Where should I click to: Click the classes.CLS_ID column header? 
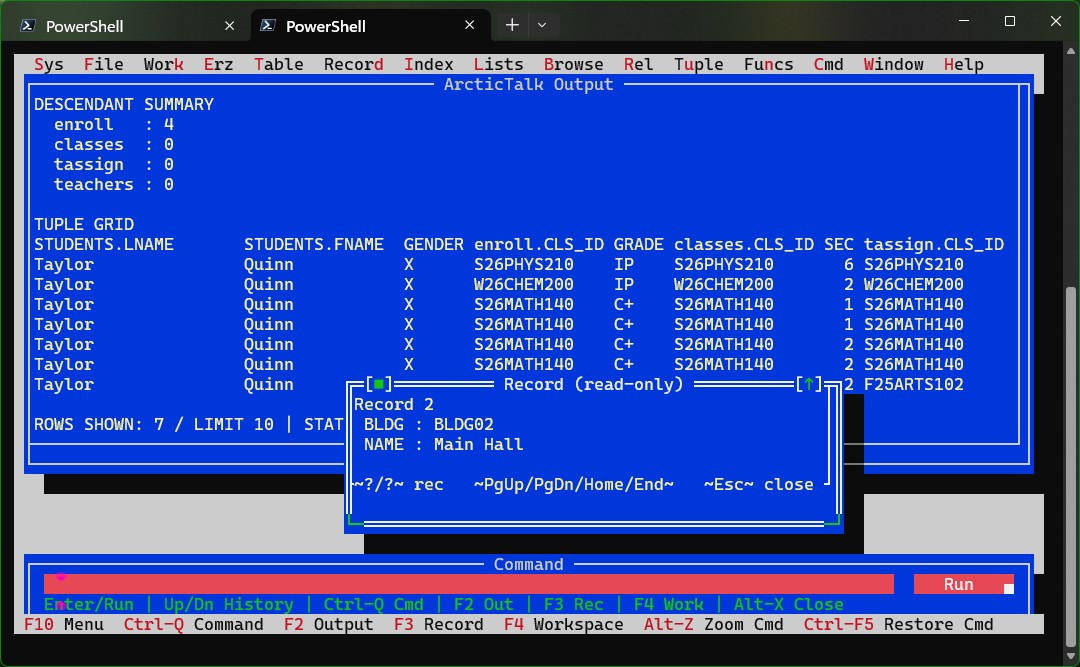tap(744, 245)
